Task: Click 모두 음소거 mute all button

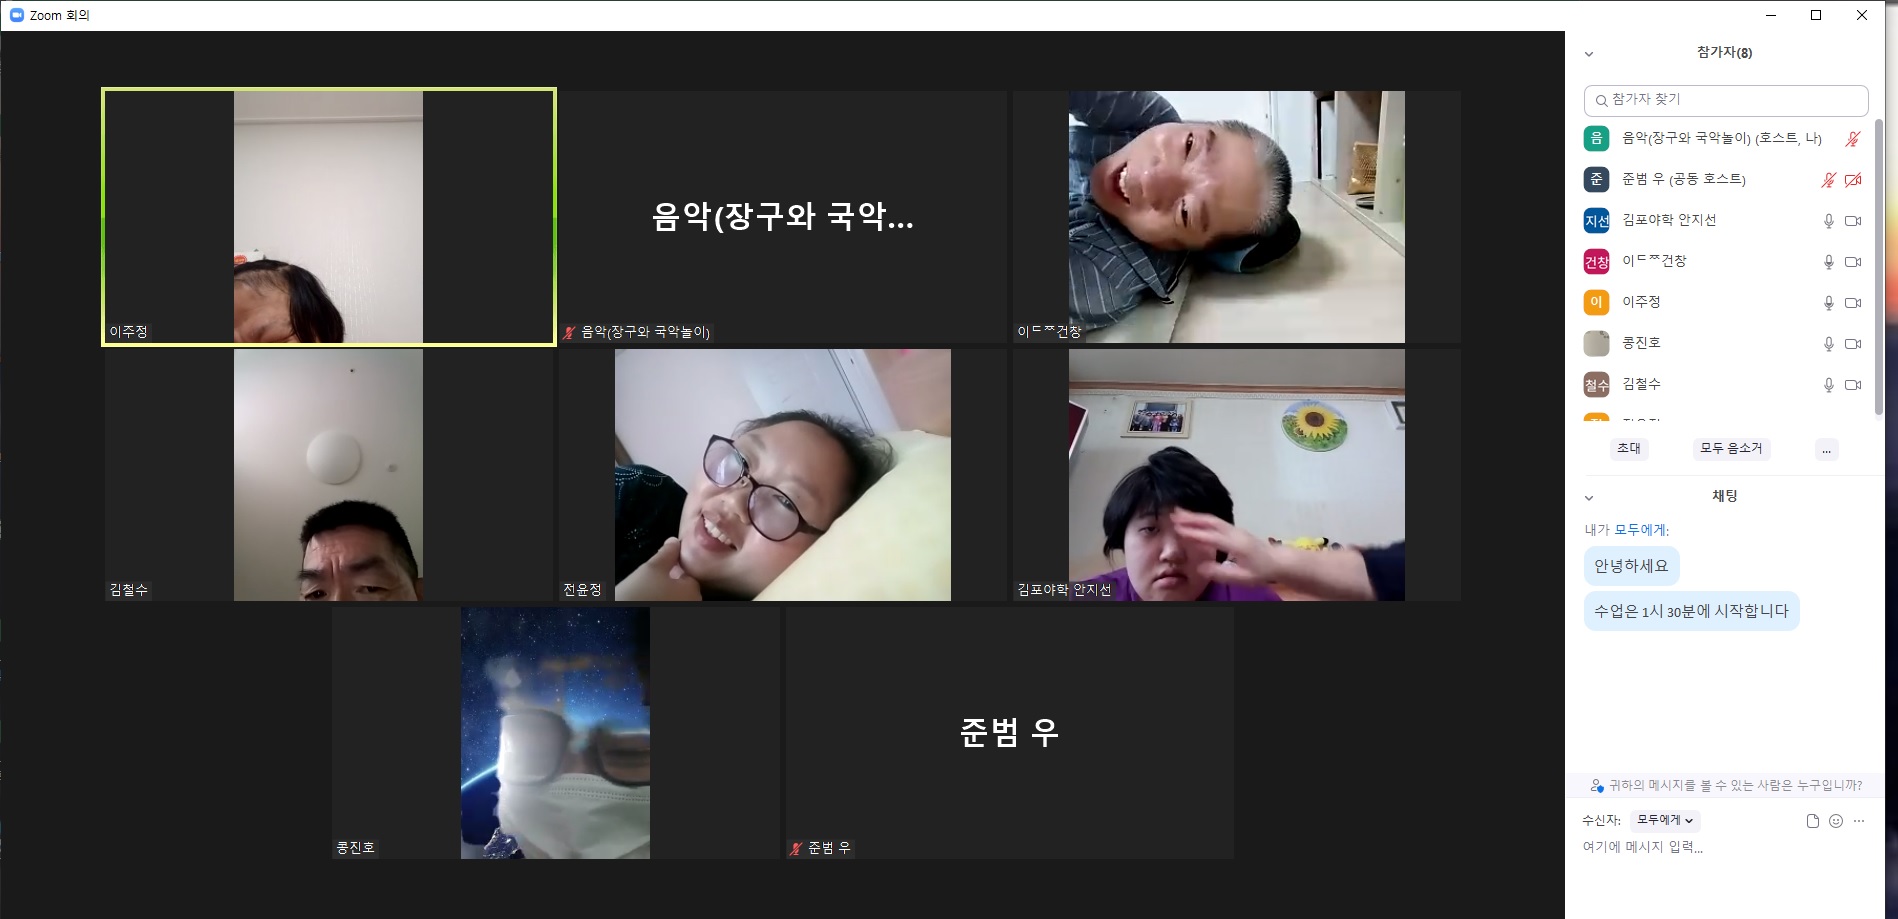Action: pos(1731,449)
